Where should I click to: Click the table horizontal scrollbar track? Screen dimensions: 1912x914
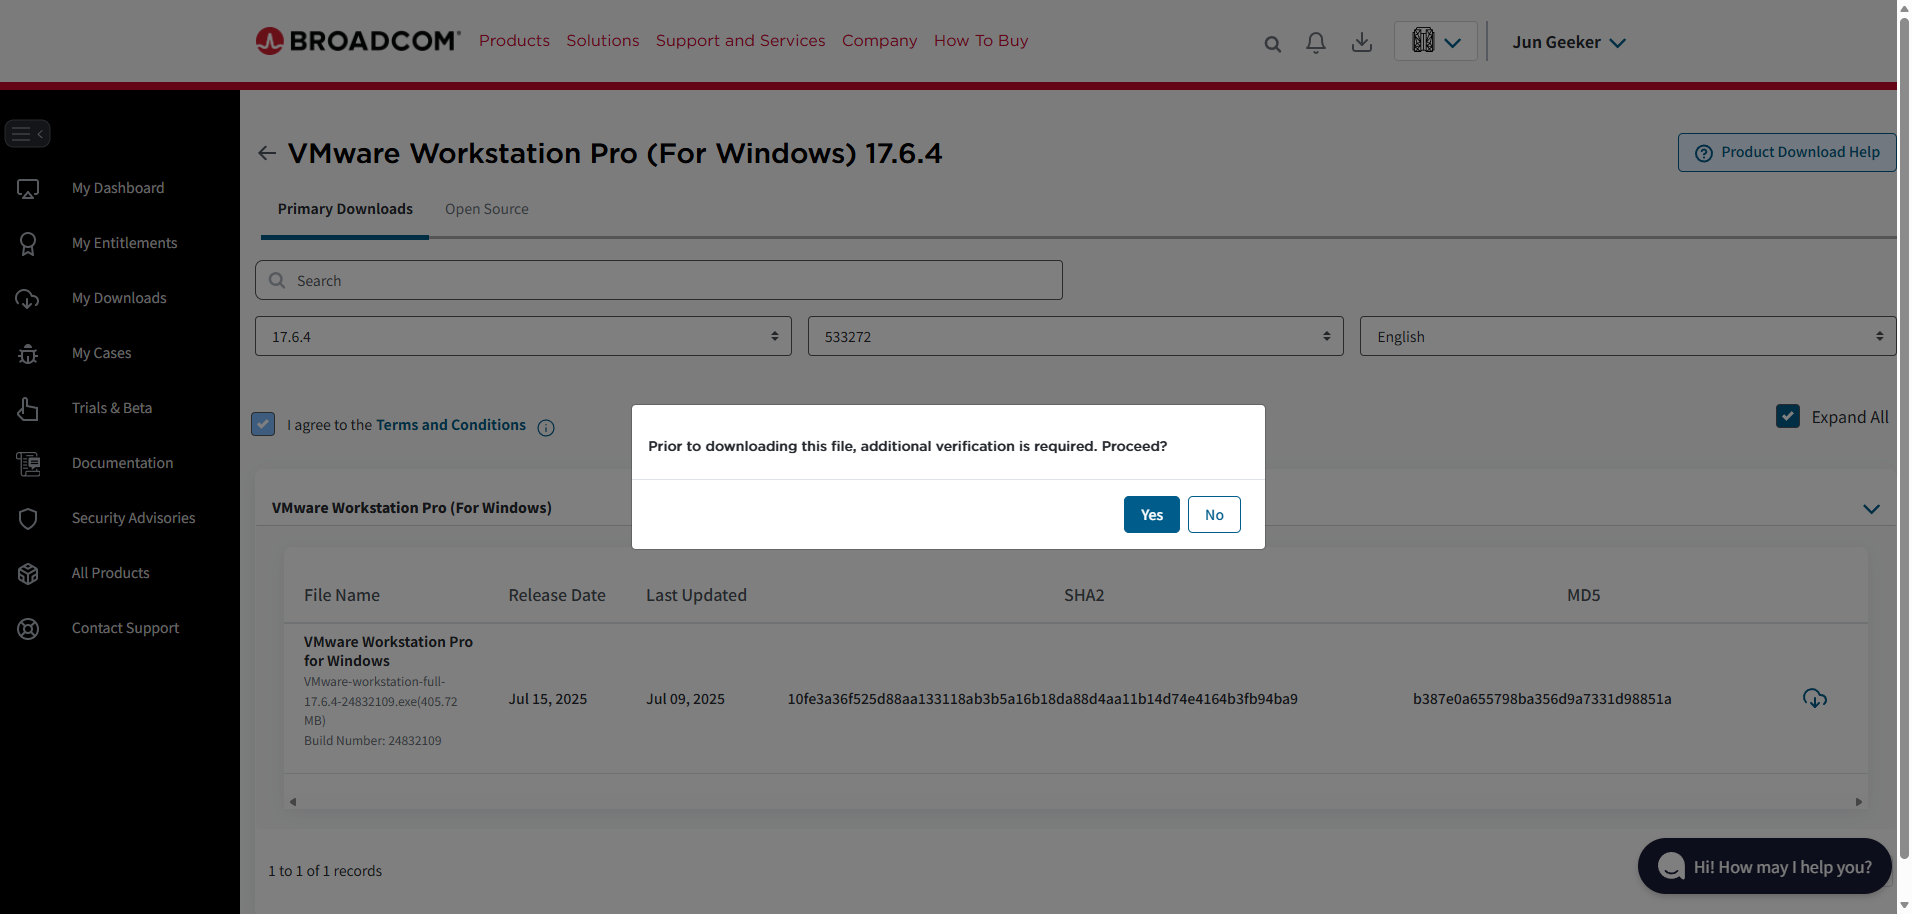point(1076,802)
